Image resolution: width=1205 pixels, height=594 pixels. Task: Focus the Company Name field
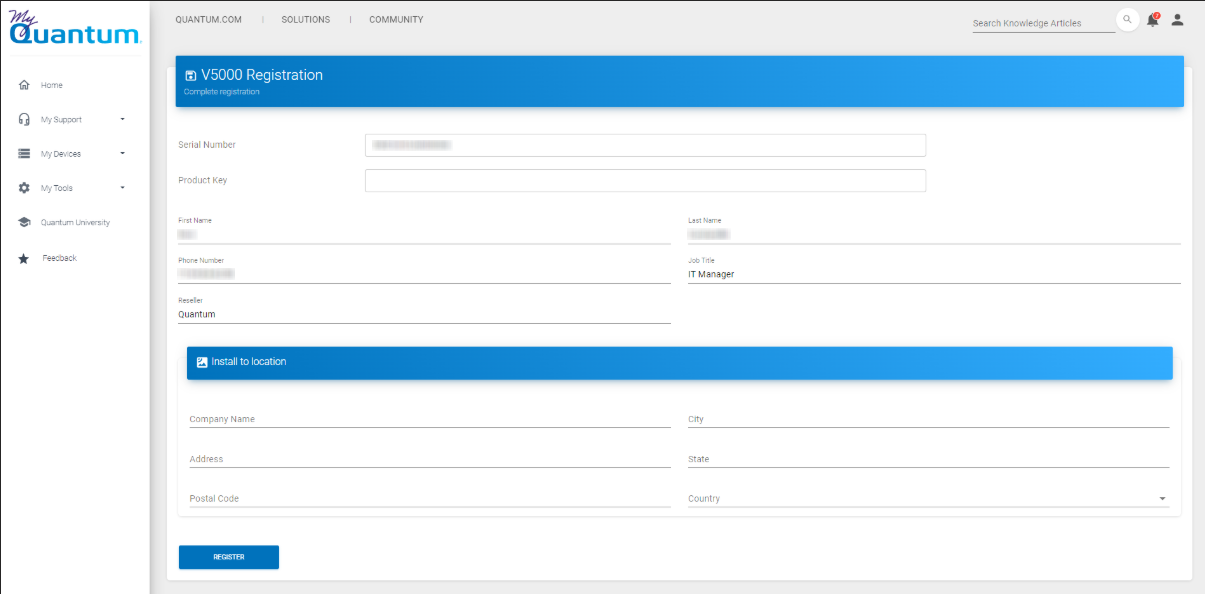(429, 419)
